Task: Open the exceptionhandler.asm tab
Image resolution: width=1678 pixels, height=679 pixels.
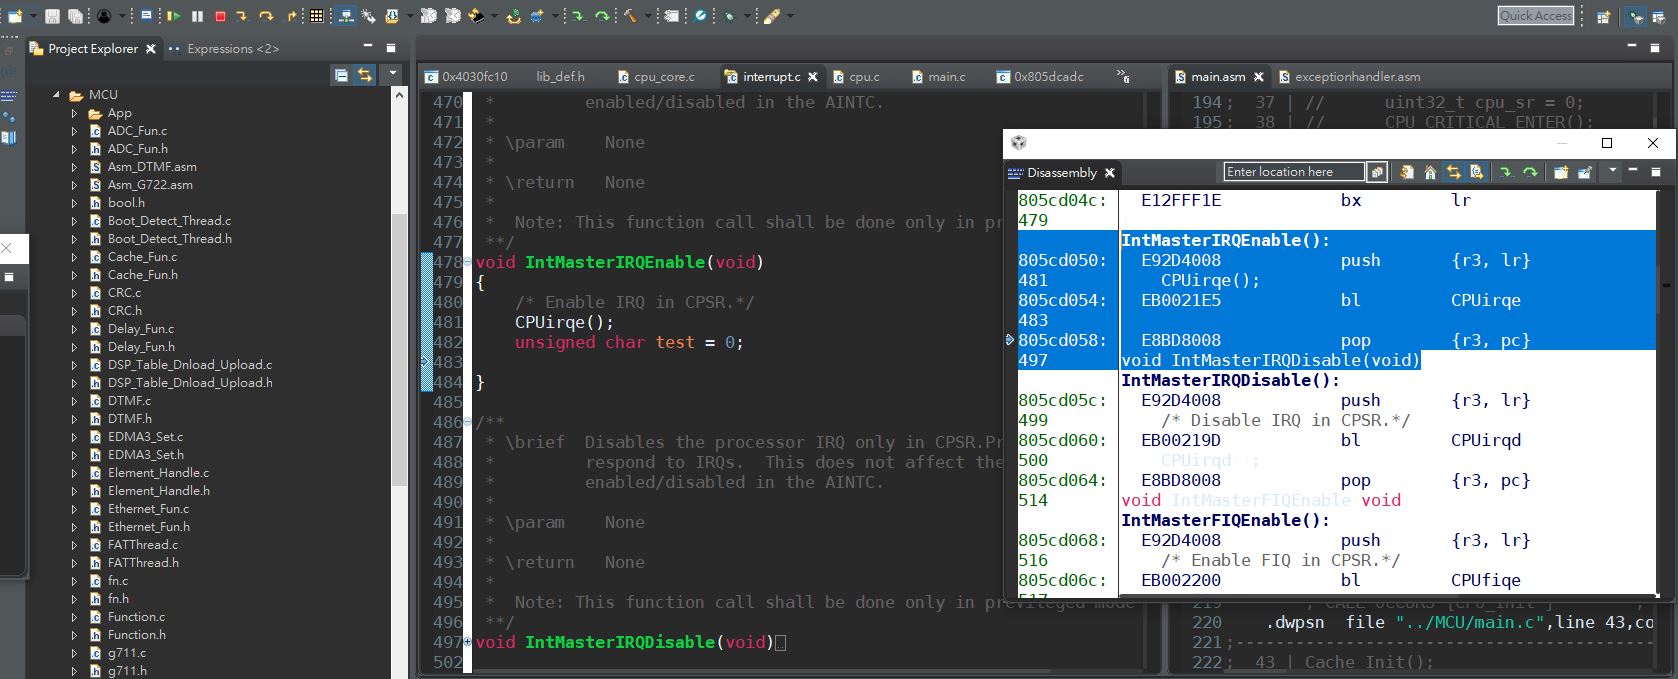Action: point(1356,77)
